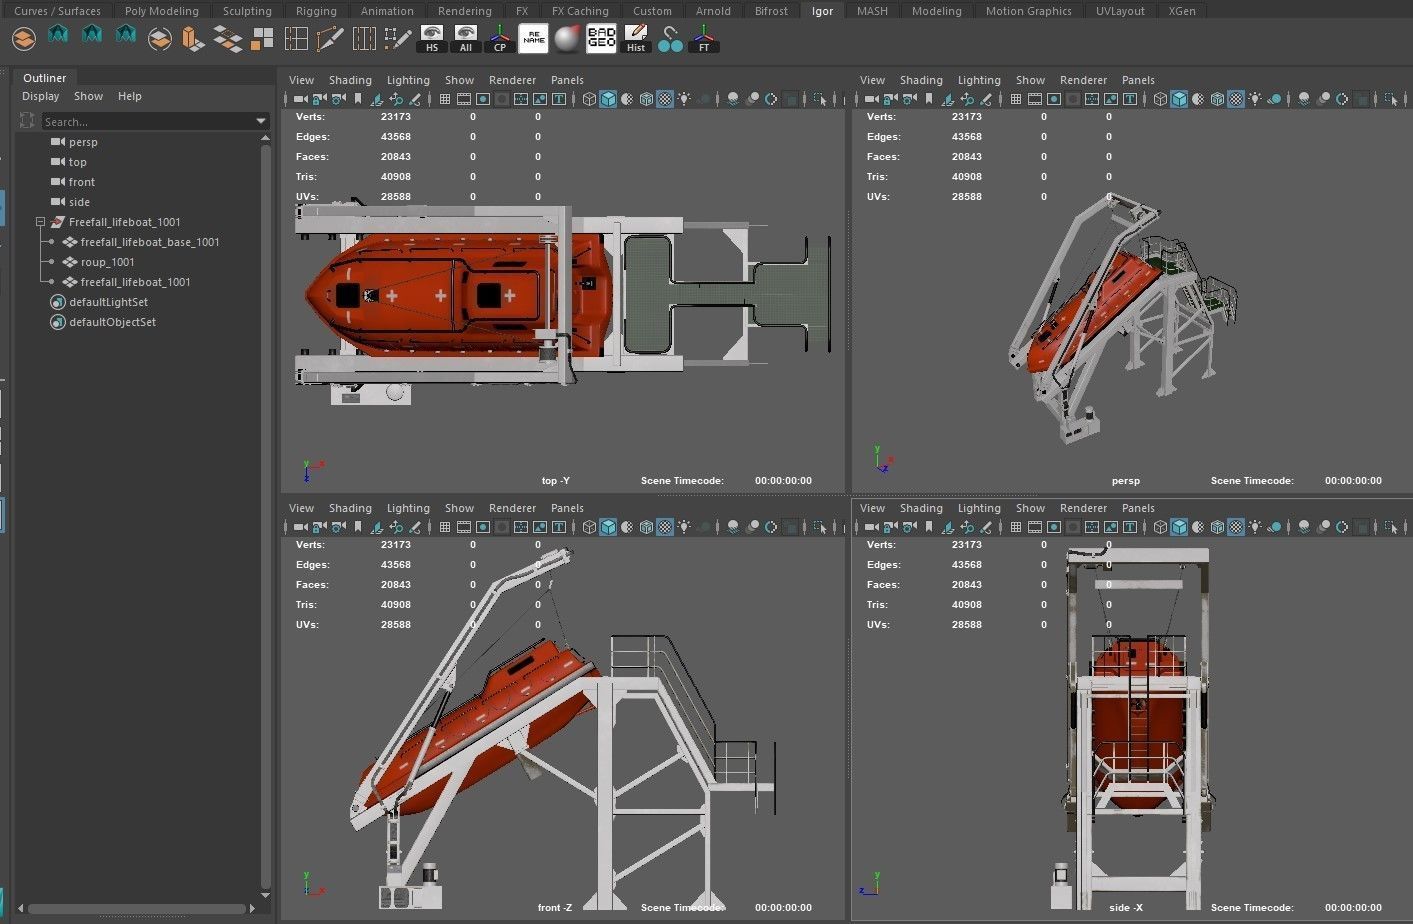Click the BAD GEO shelf icon
This screenshot has width=1413, height=924.
click(x=601, y=39)
